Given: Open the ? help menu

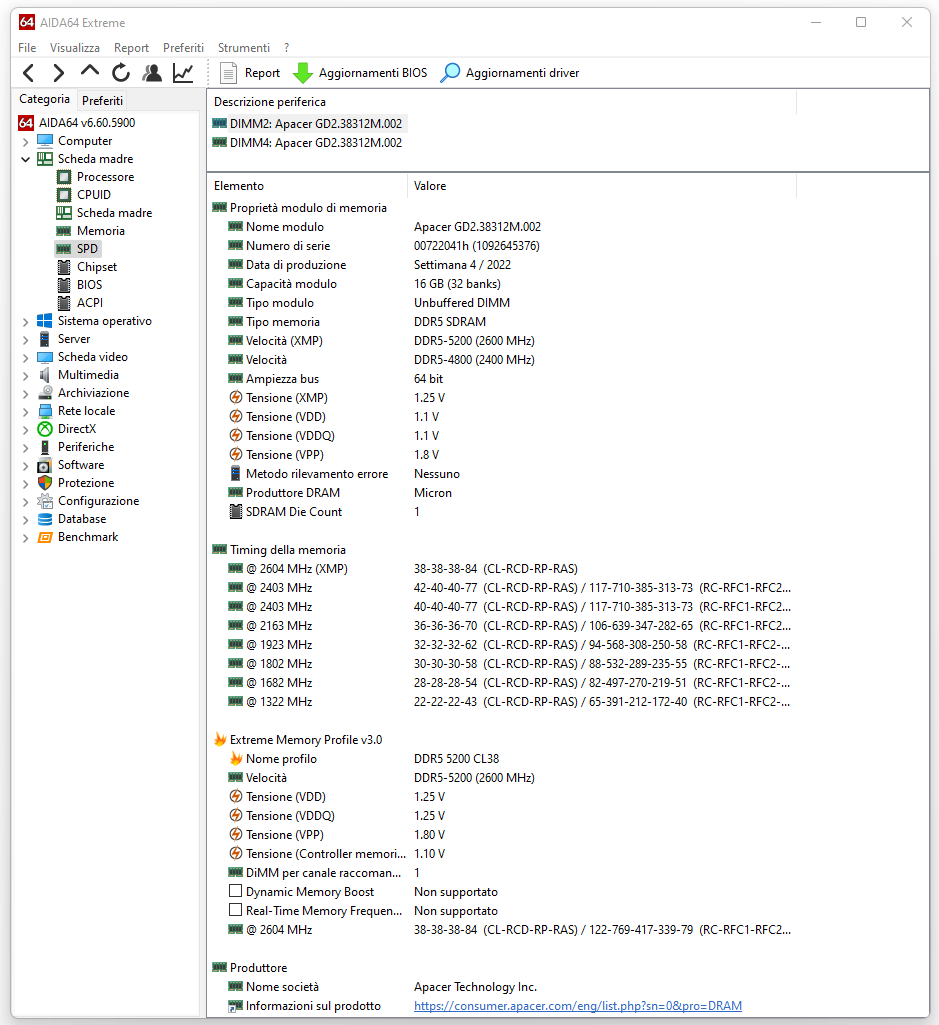Looking at the screenshot, I should tap(286, 48).
